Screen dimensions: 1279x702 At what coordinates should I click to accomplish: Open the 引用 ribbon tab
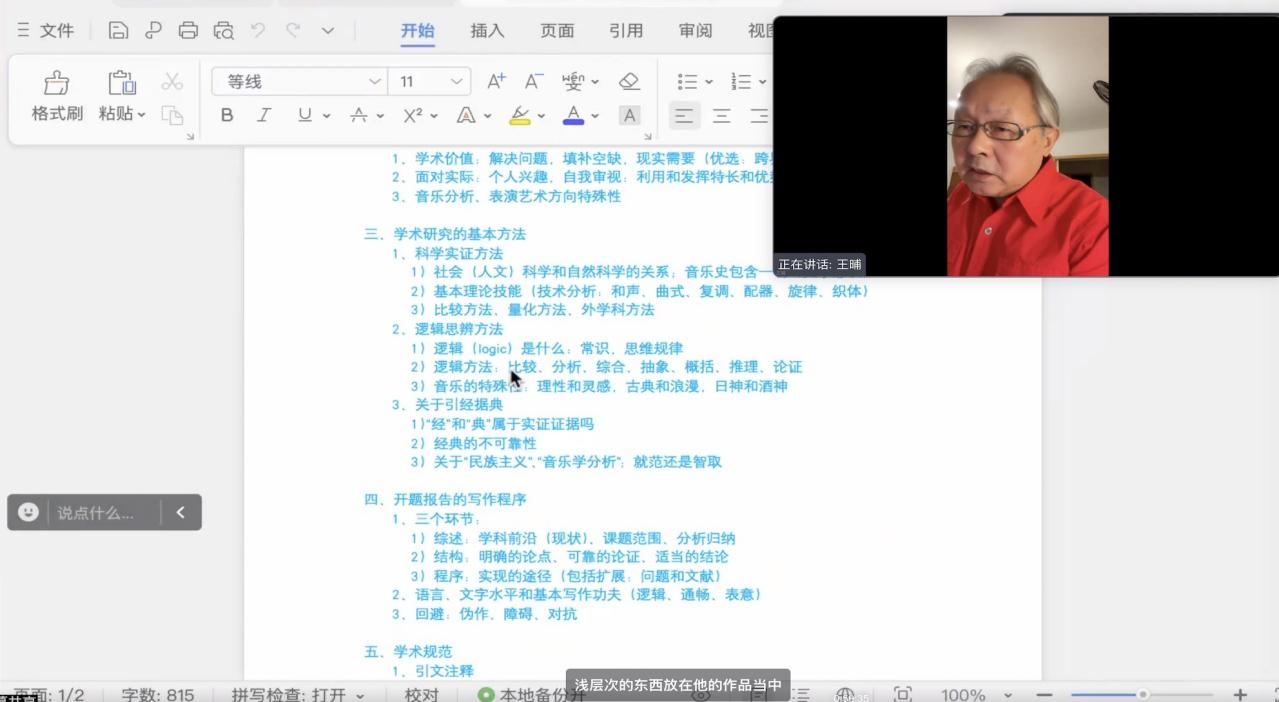pyautogui.click(x=626, y=30)
